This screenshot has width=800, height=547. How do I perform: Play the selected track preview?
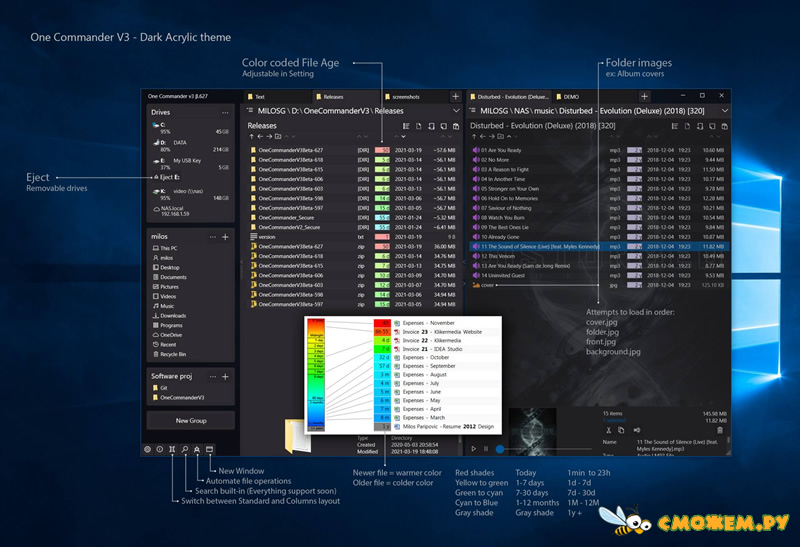(x=473, y=449)
